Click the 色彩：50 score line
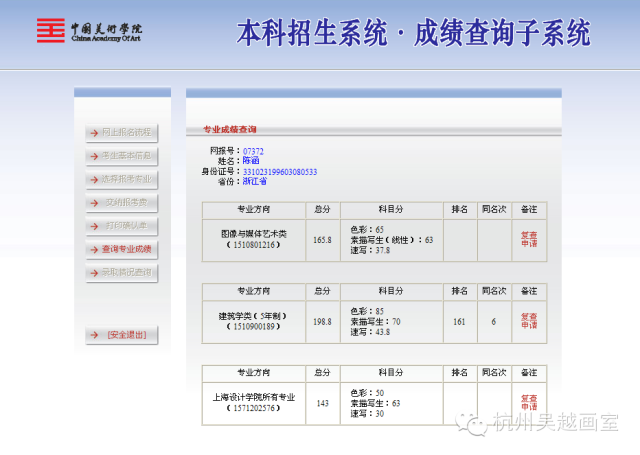640x455 pixels. pos(367,393)
